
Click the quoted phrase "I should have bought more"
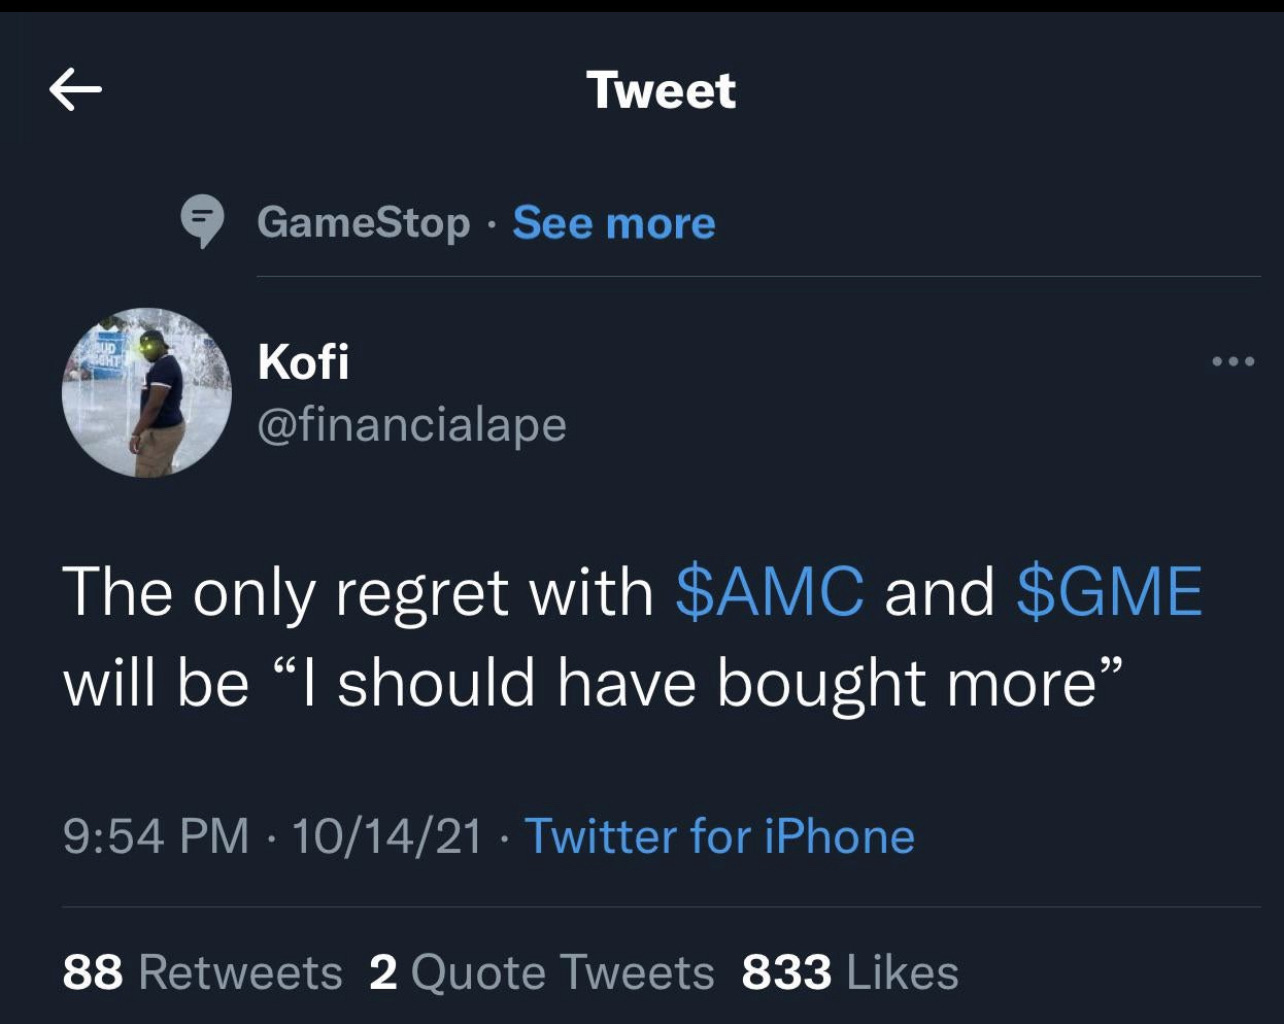point(717,684)
